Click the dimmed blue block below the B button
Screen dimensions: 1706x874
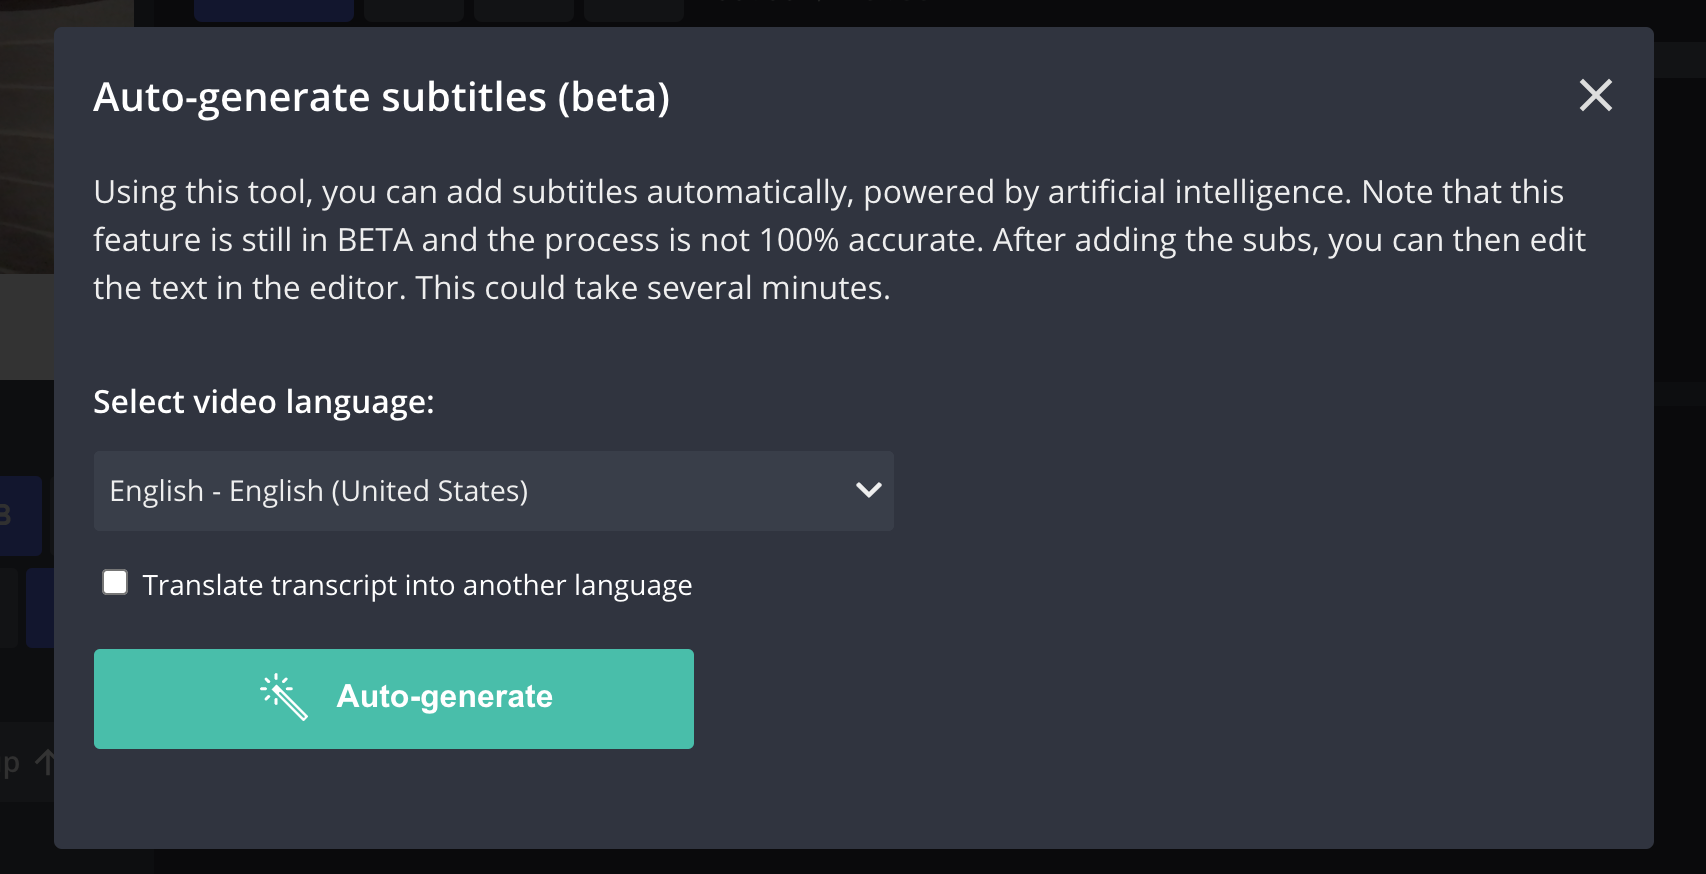[x=39, y=608]
